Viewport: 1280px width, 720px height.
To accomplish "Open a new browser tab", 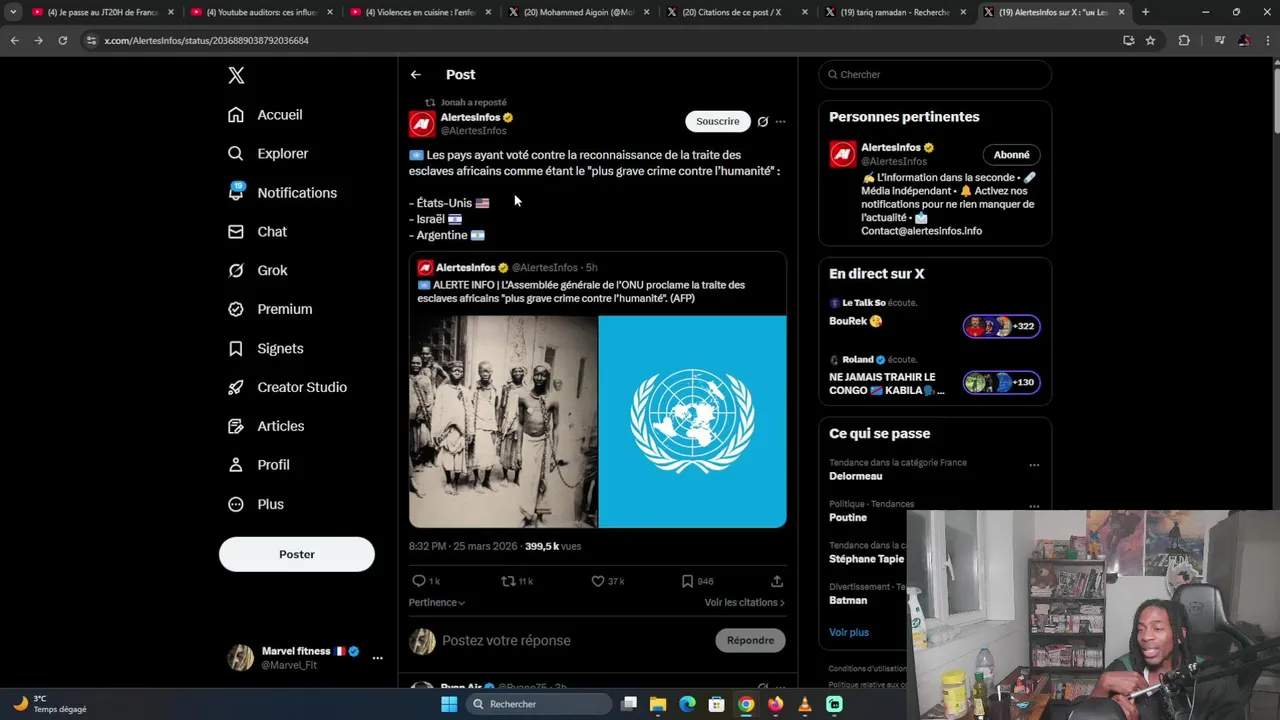I will tap(1146, 12).
